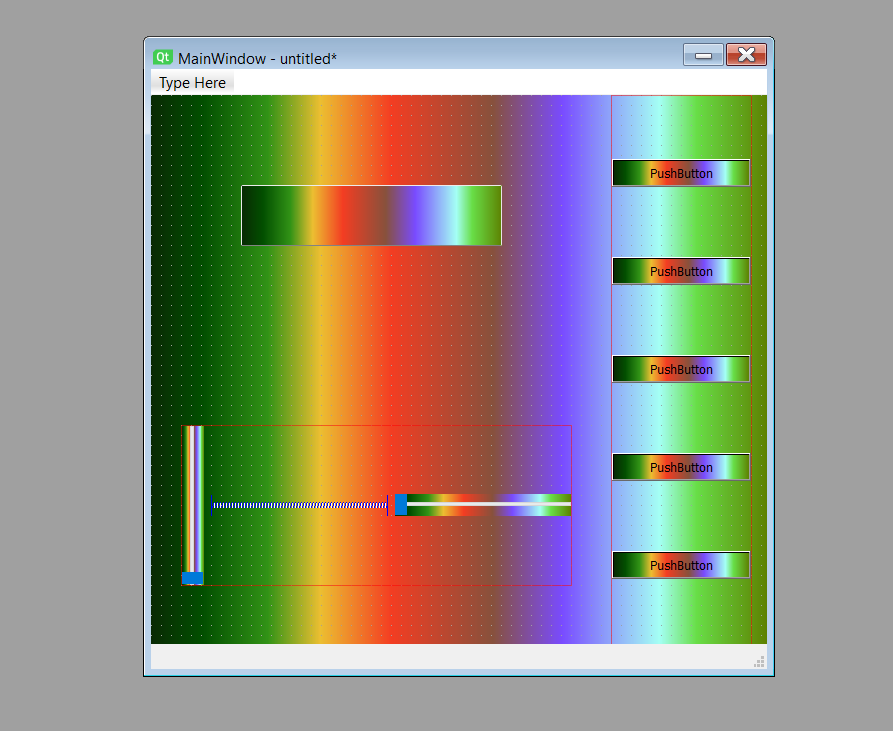Viewport: 893px width, 731px height.
Task: Open the Type Here menu placeholder
Action: click(x=192, y=83)
